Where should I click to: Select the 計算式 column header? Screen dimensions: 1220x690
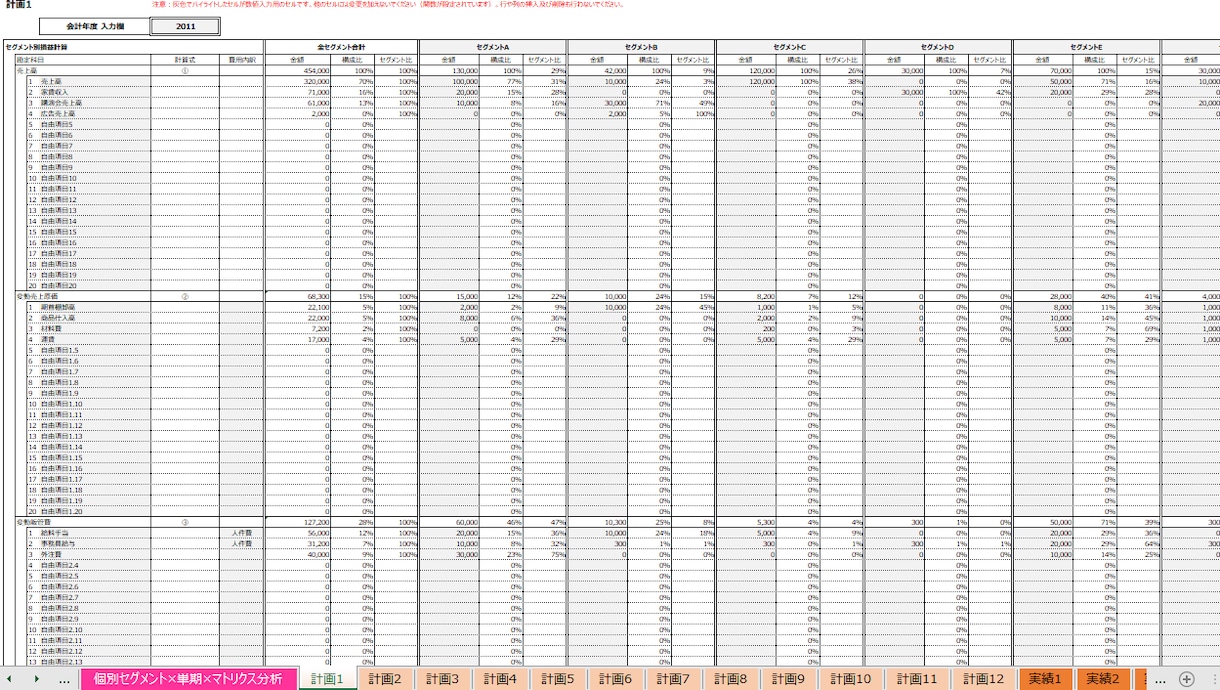[x=185, y=60]
